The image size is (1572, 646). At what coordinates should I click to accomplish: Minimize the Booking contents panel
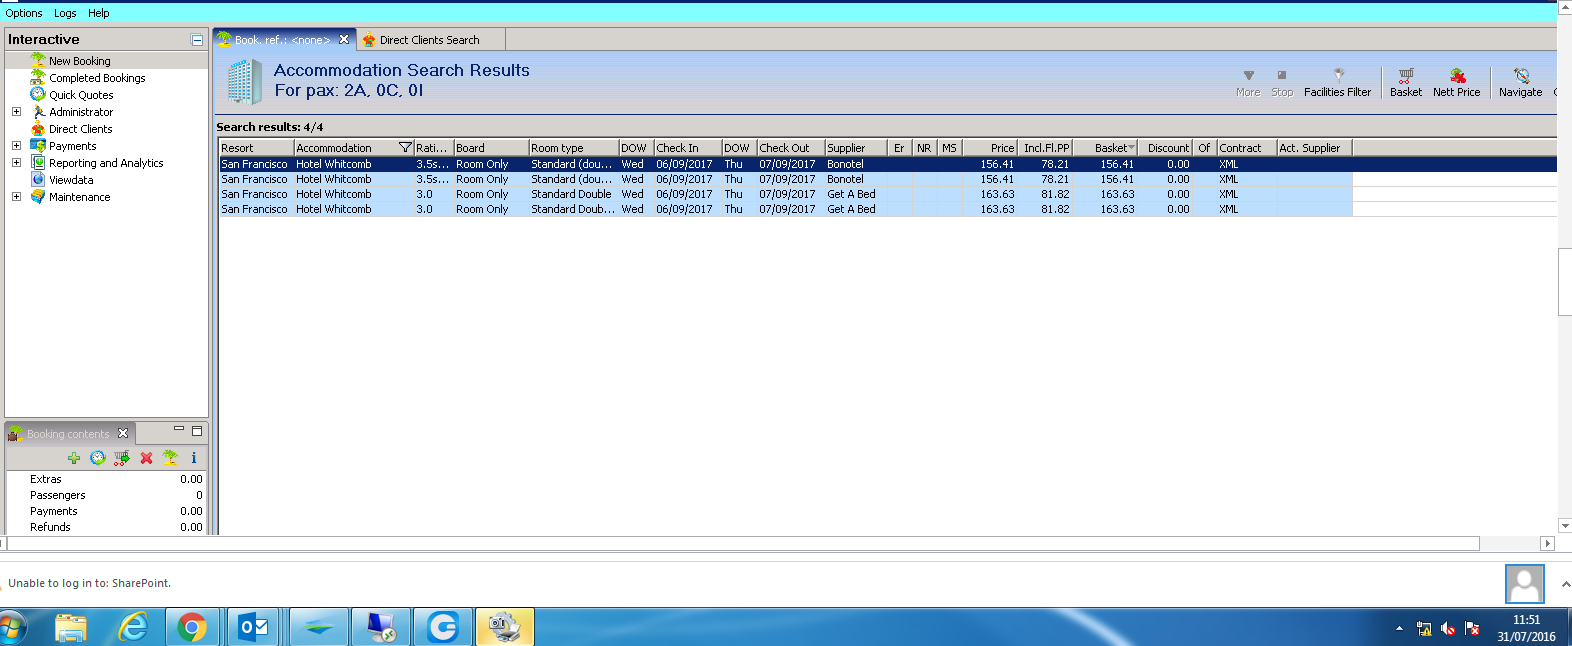click(x=179, y=430)
